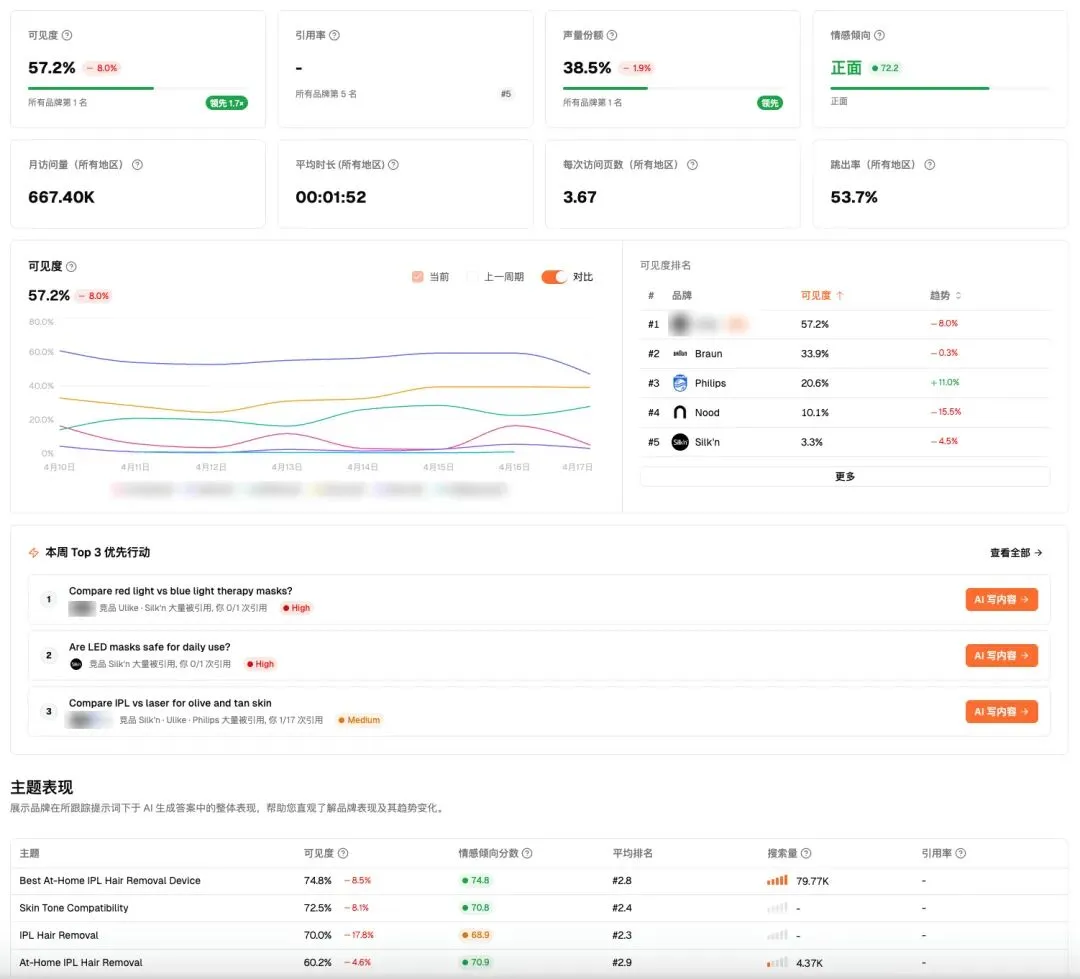Open action 'Compare red light vs blue light therapy masks?'
The width and height of the screenshot is (1080, 979).
180,591
